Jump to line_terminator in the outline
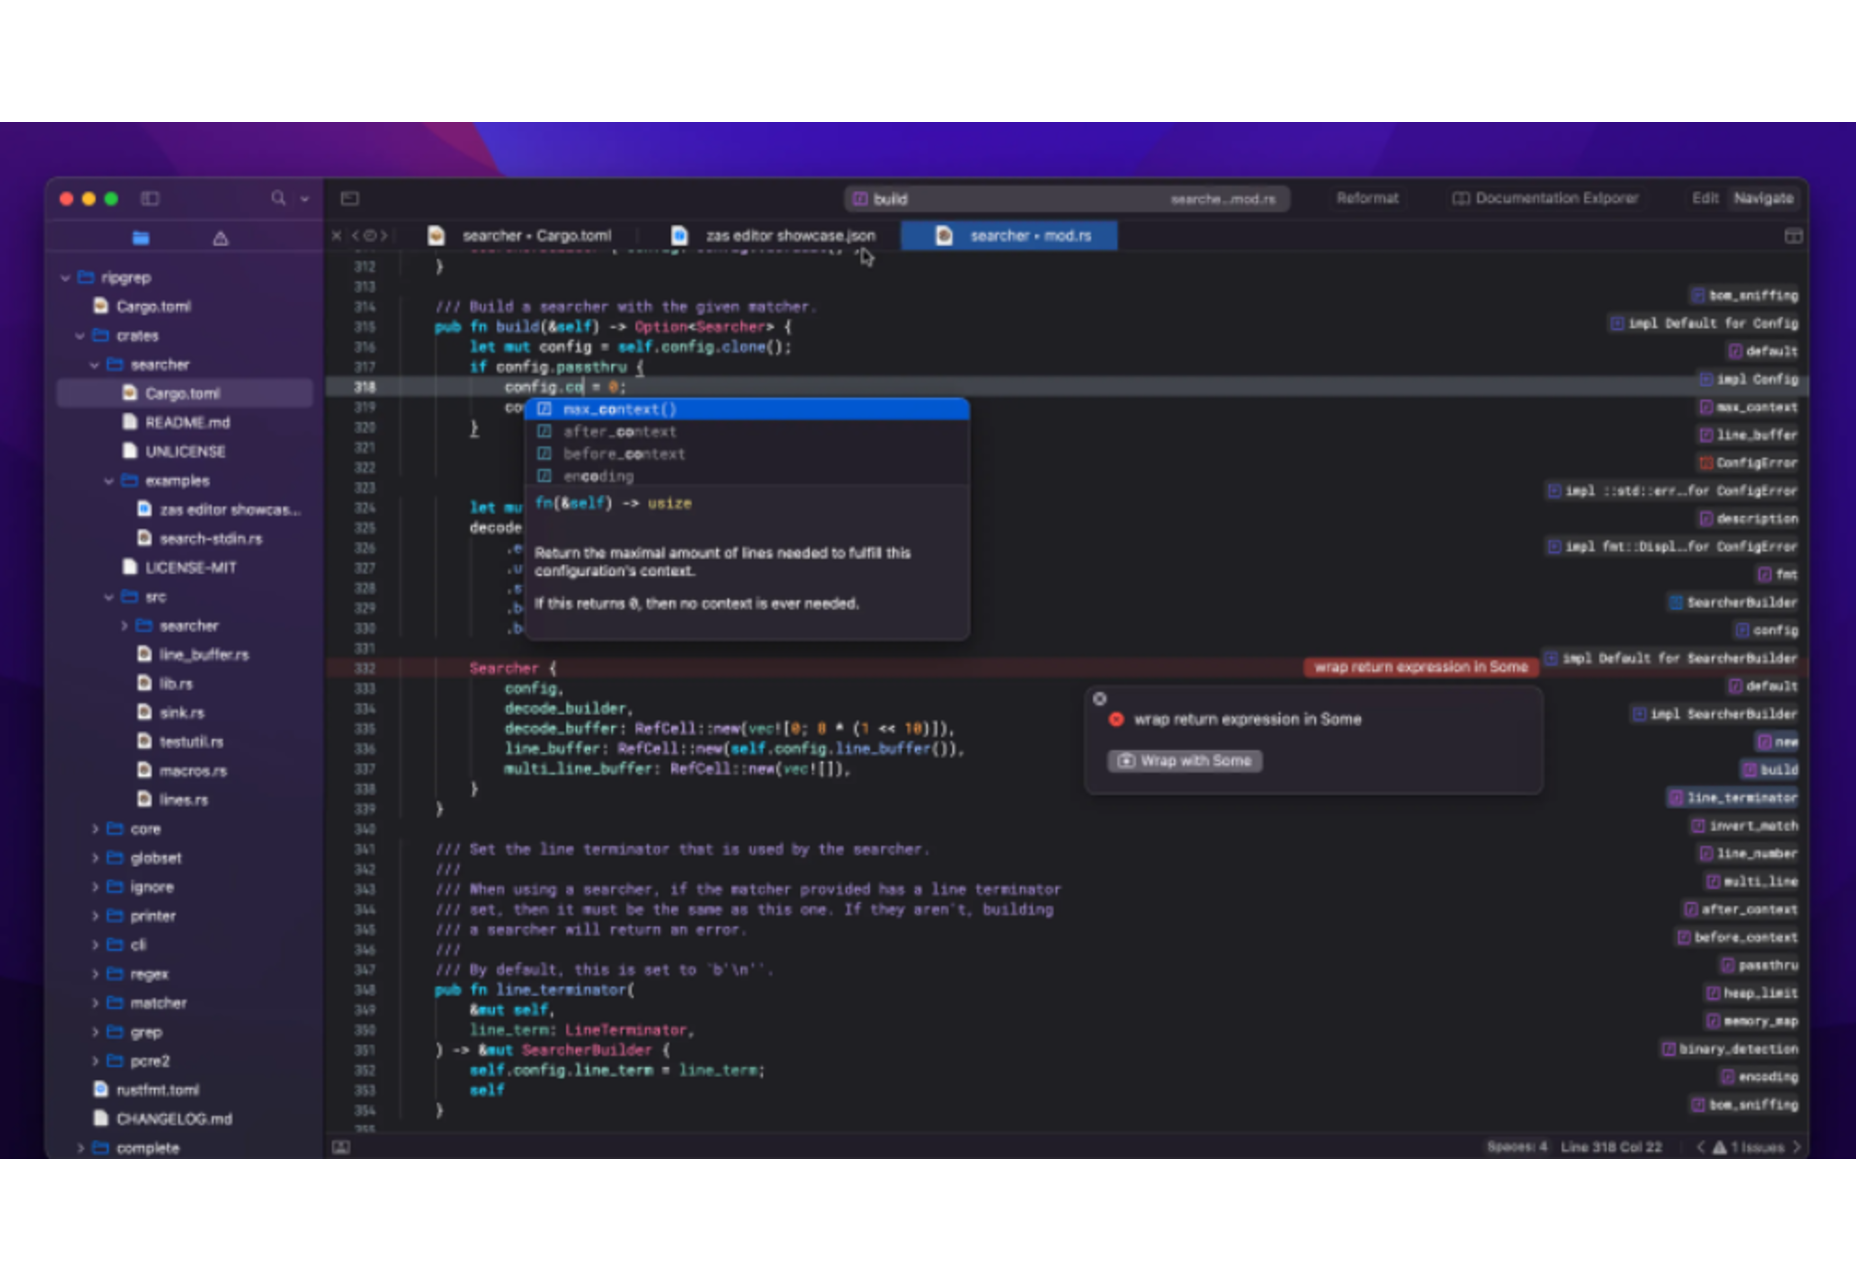The height and width of the screenshot is (1280, 1856). [1733, 798]
